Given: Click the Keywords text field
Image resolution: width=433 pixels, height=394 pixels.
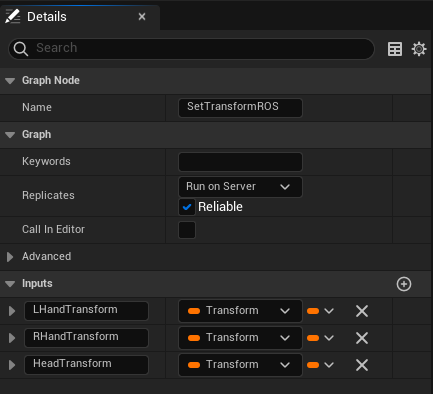Looking at the screenshot, I should [240, 162].
